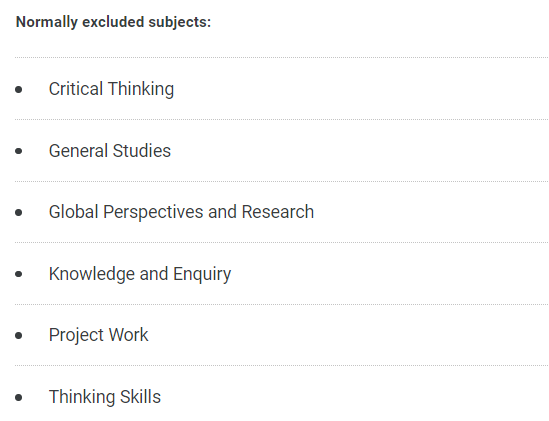The height and width of the screenshot is (421, 549).
Task: Click divider between Critical Thinking and General Studies
Action: pos(282,119)
